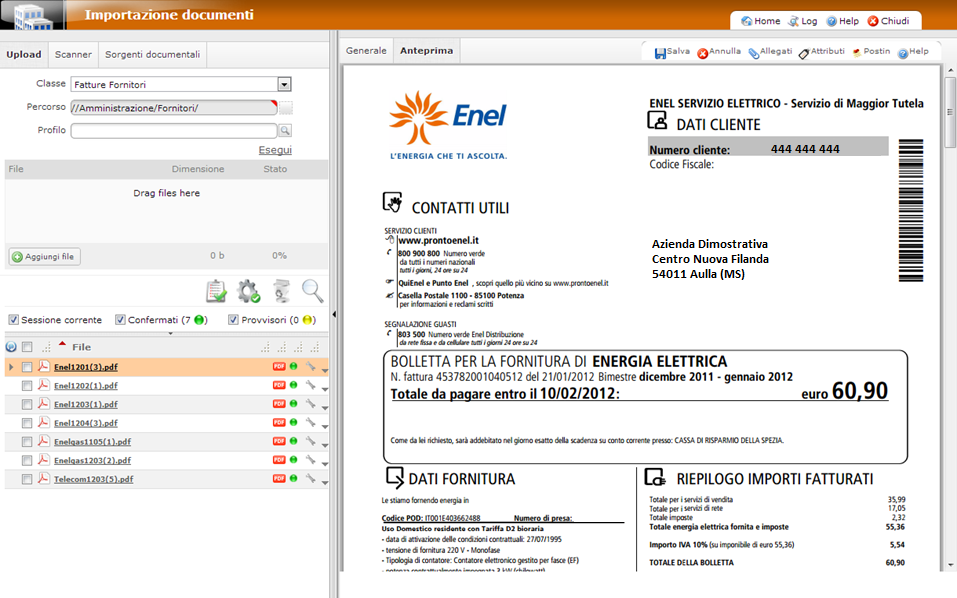
Task: Click the Esegui link
Action: click(275, 150)
